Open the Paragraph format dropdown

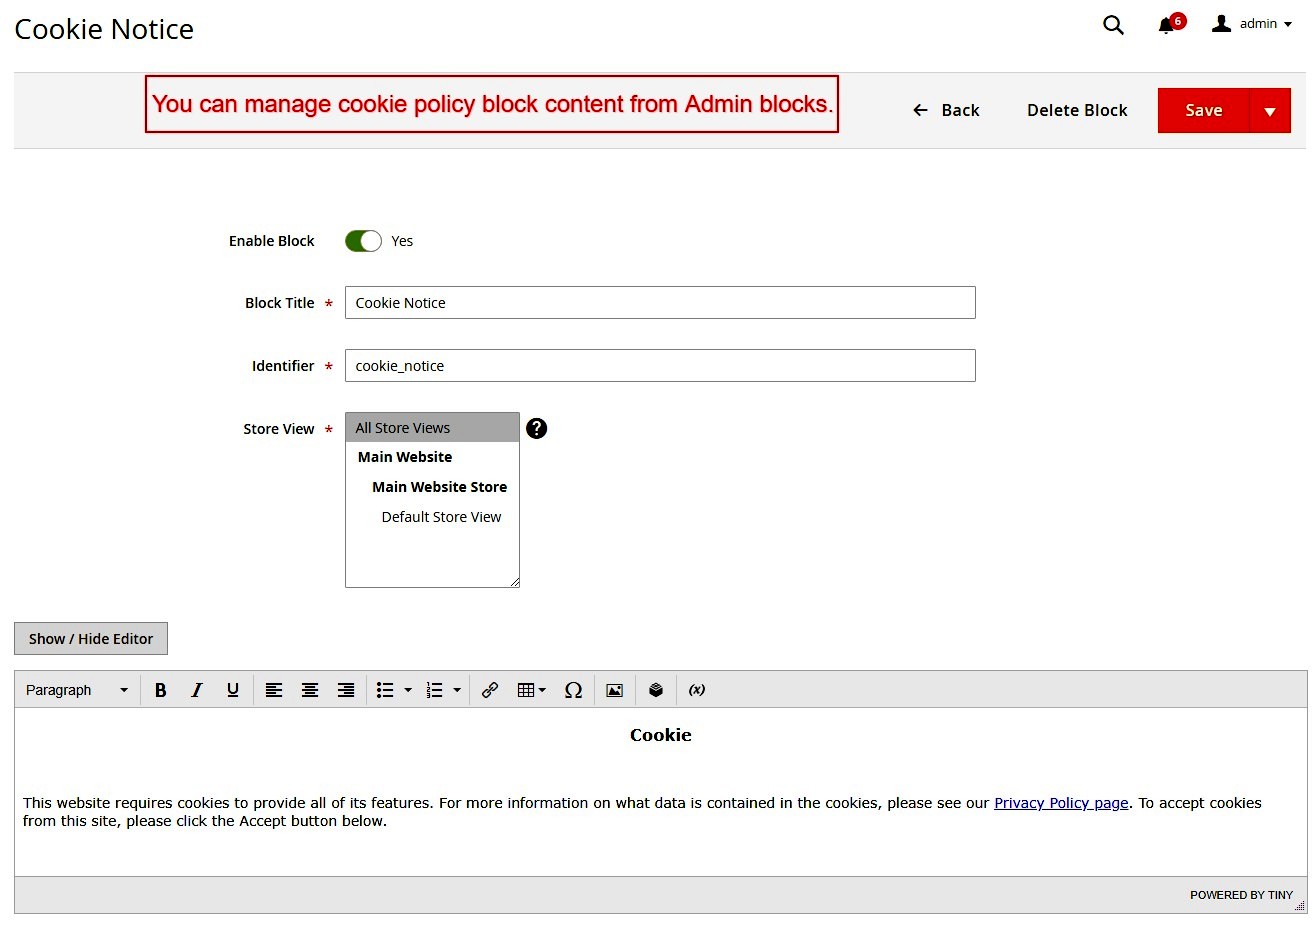point(77,690)
